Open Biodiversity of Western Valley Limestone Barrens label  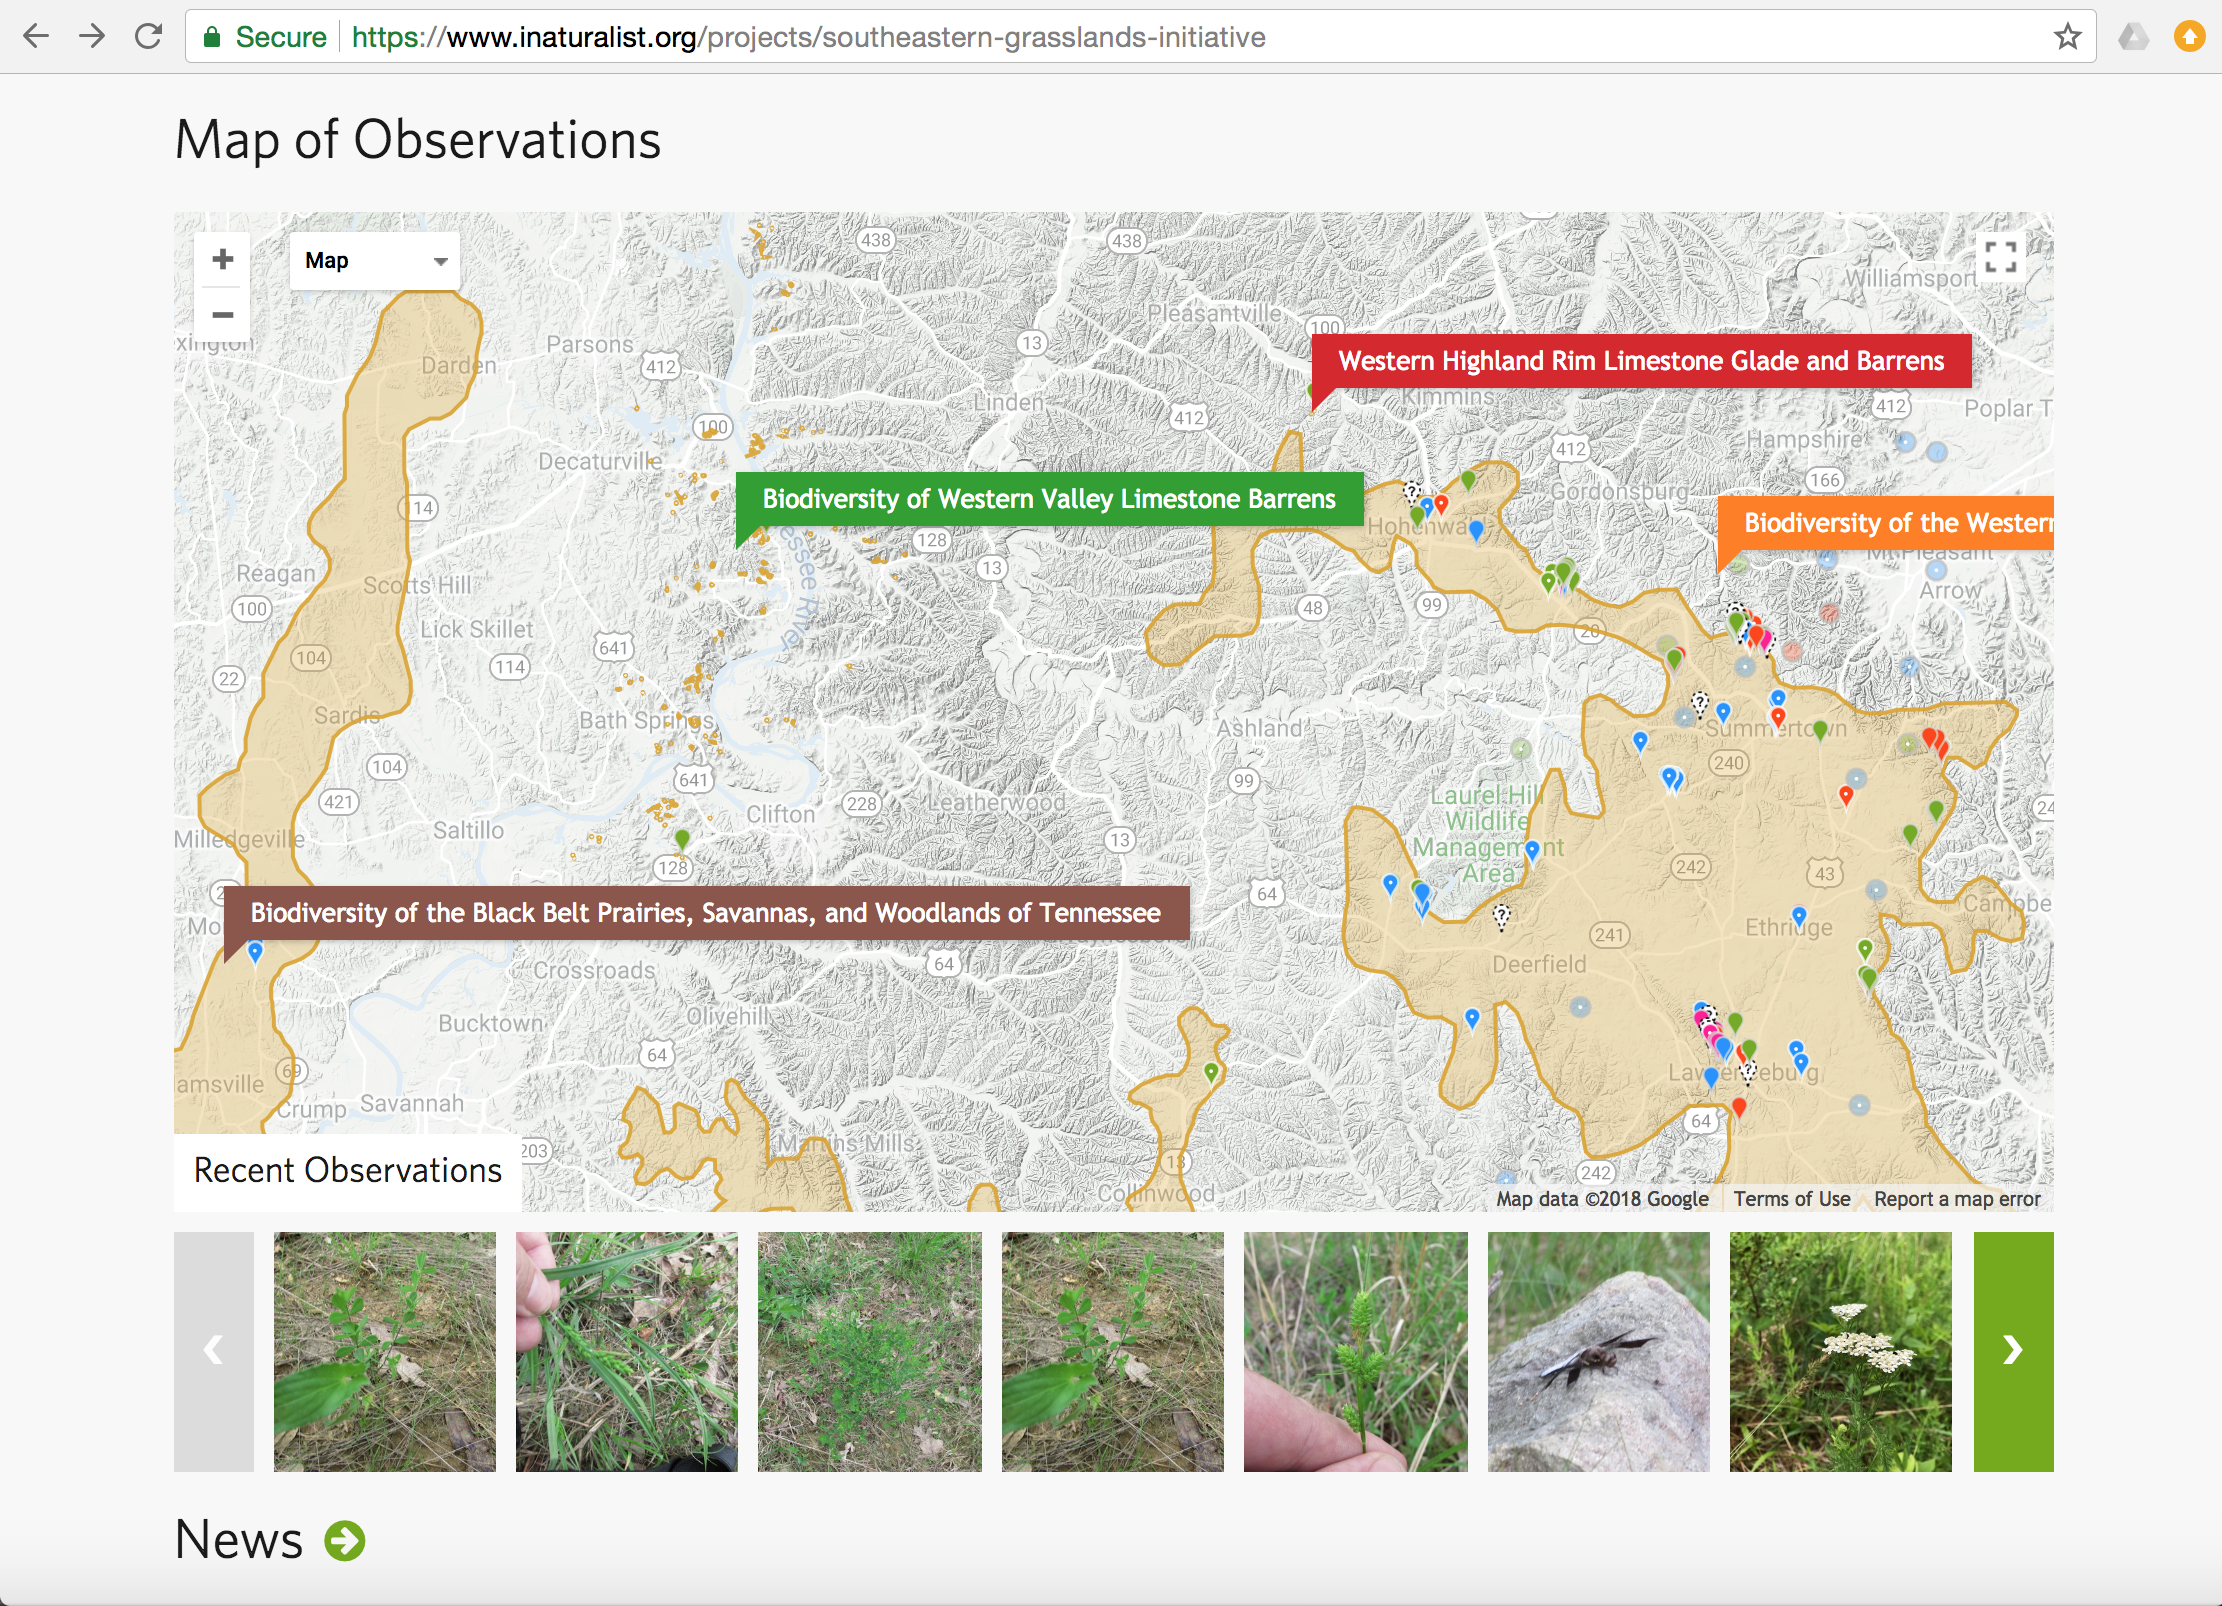(x=1048, y=499)
